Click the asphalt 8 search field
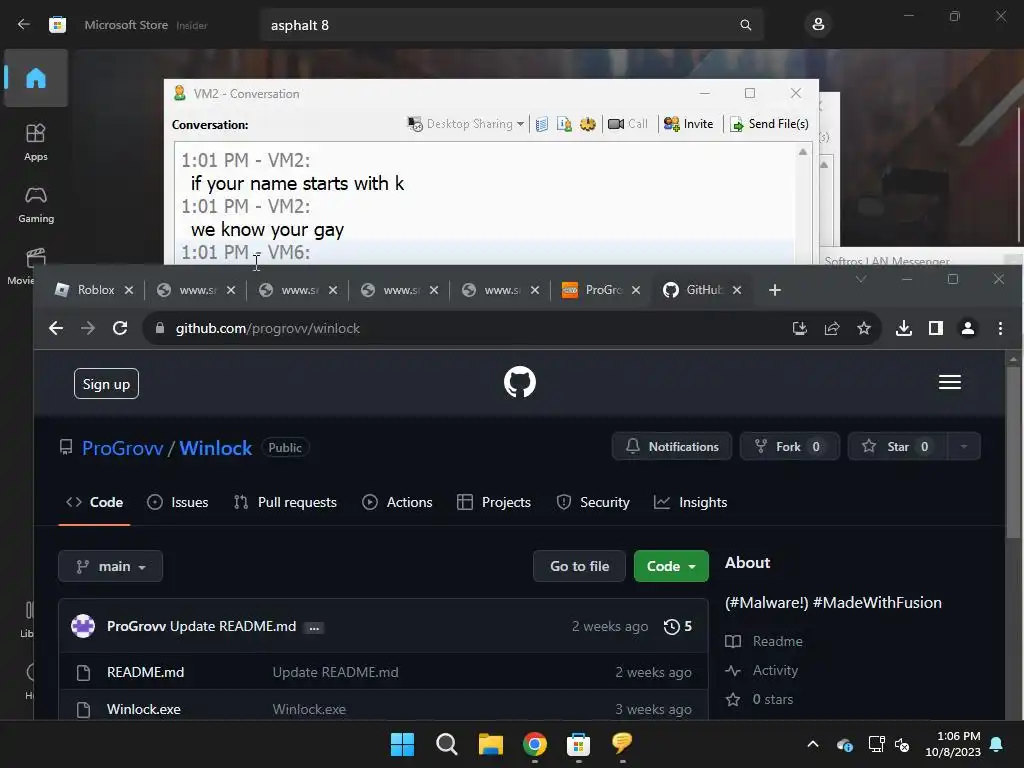The image size is (1024, 768). click(512, 25)
